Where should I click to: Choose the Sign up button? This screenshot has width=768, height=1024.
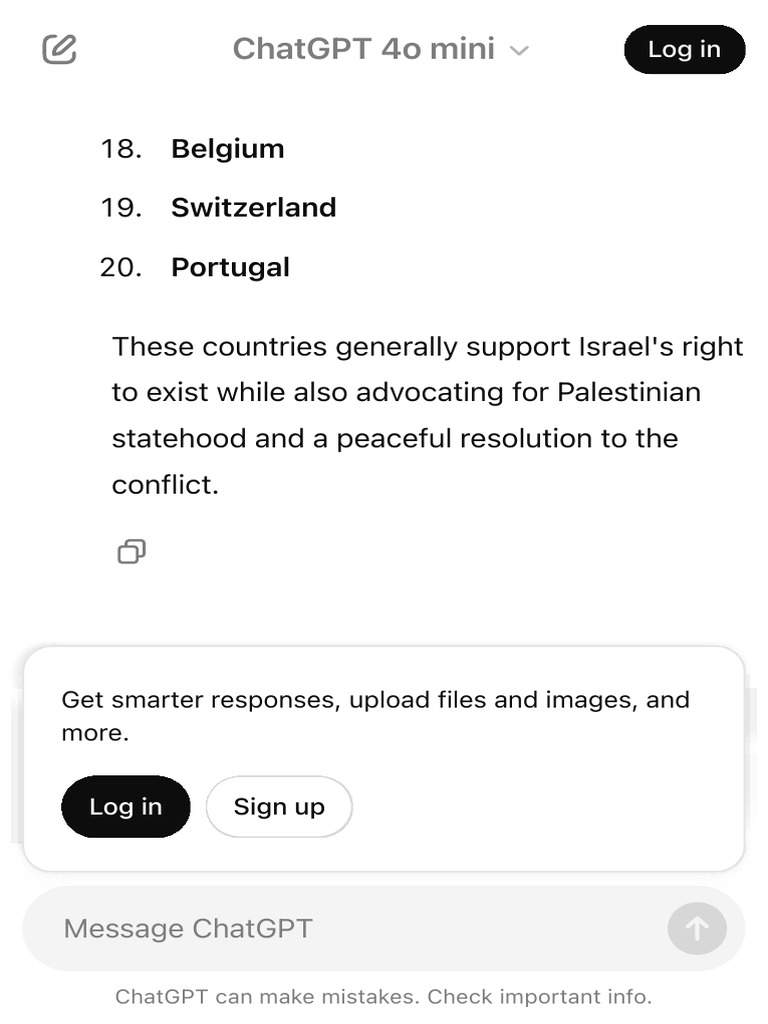pos(279,807)
